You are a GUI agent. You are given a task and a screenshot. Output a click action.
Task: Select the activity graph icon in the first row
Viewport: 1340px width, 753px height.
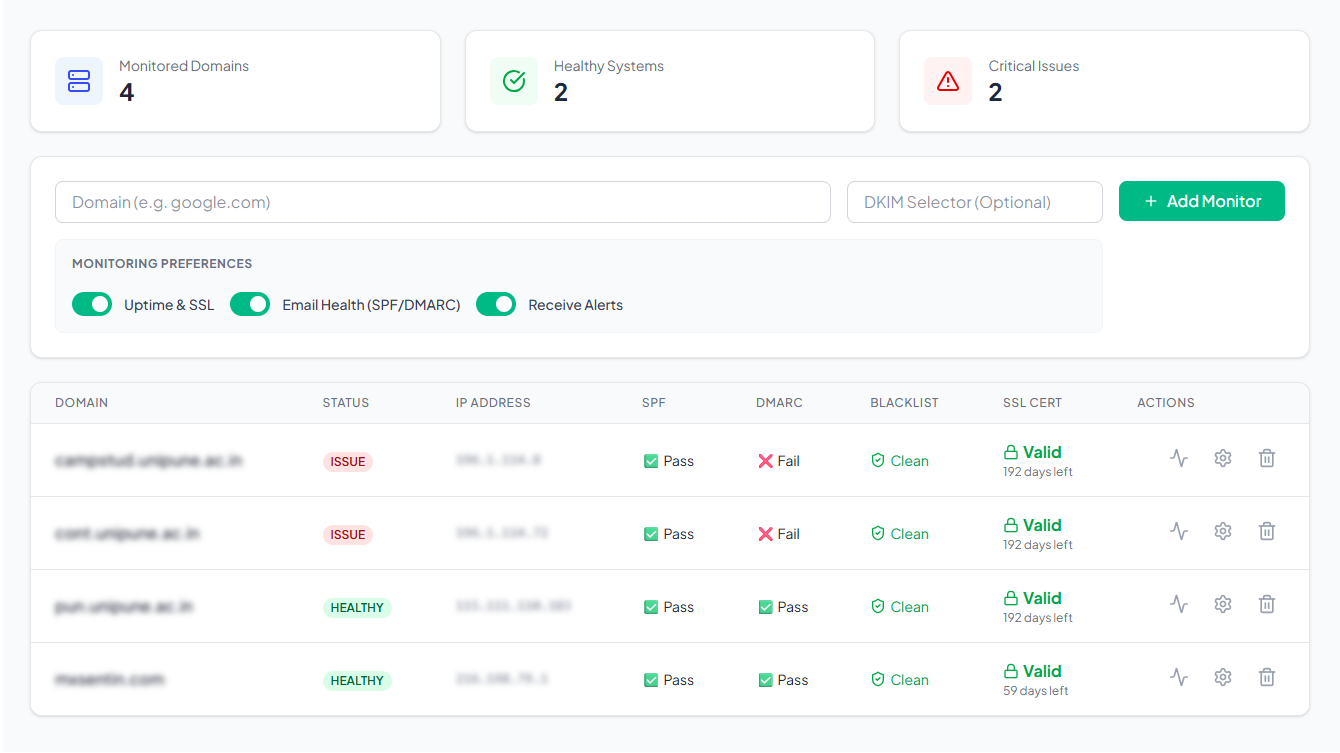pyautogui.click(x=1179, y=458)
